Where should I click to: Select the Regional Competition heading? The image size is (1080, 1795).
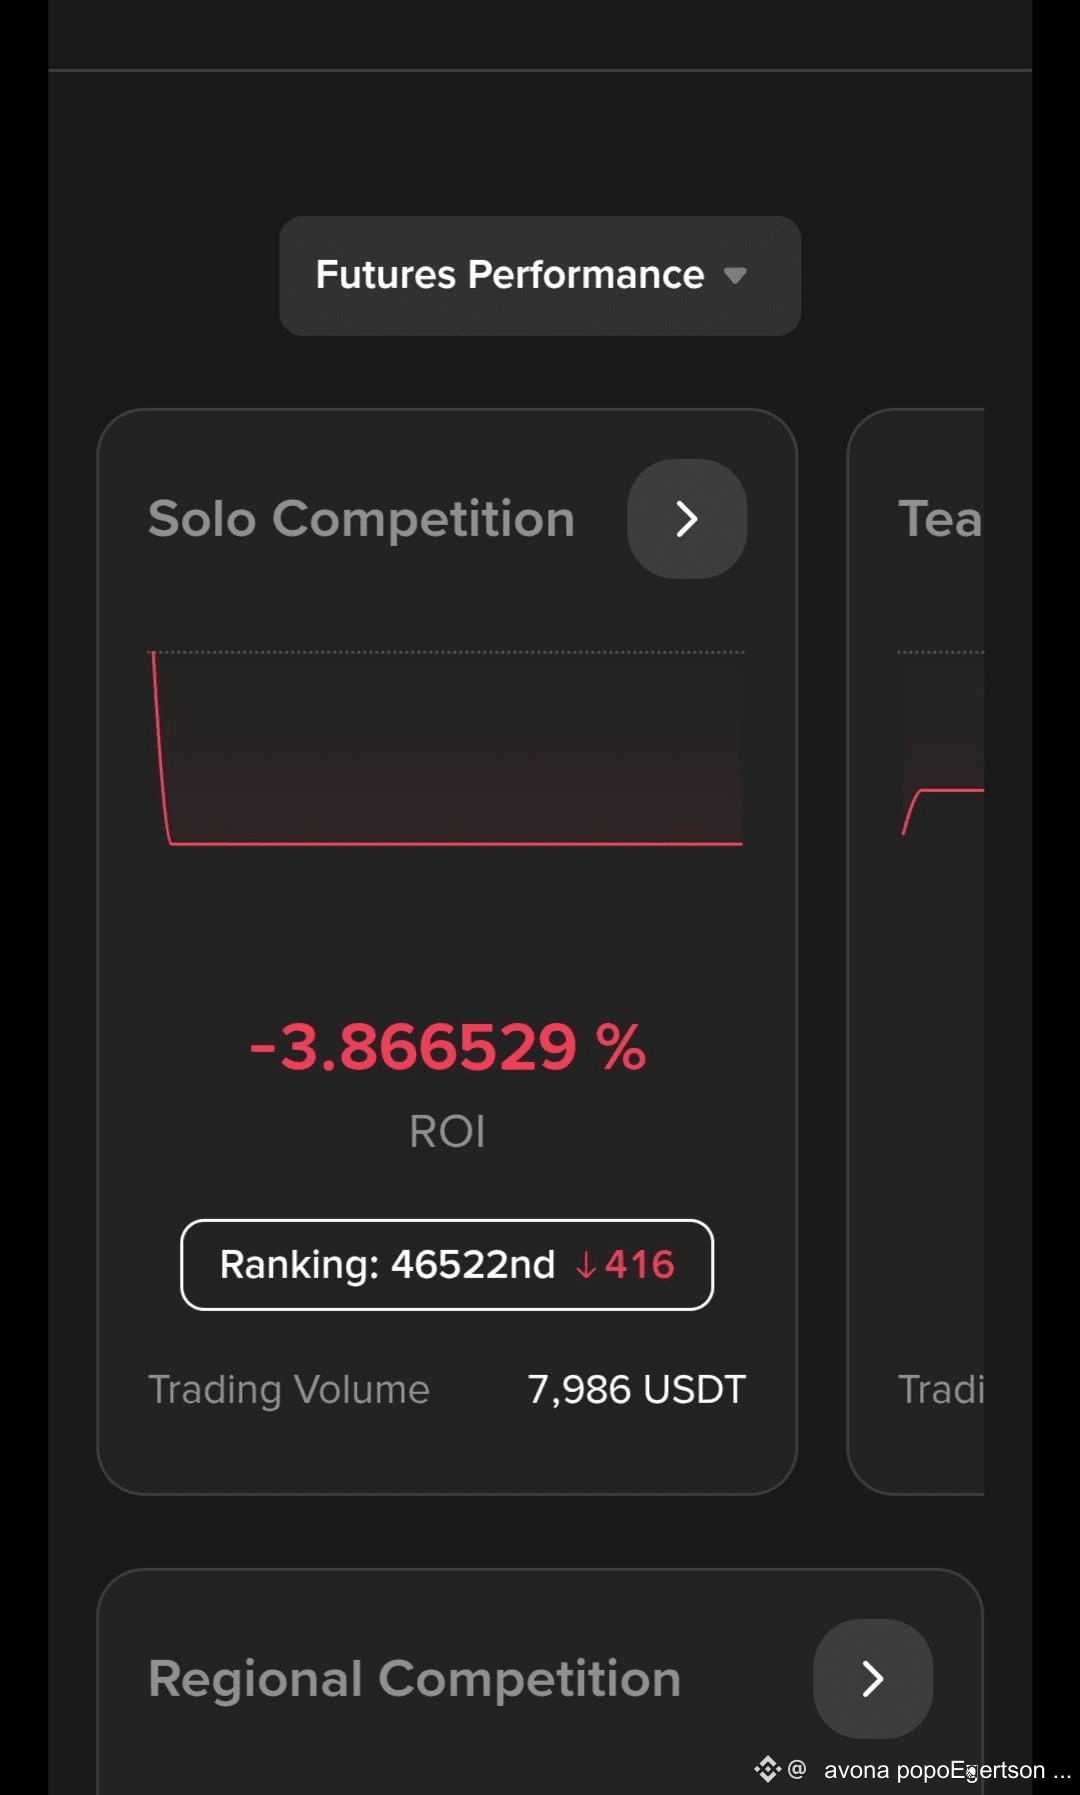pyautogui.click(x=414, y=1678)
